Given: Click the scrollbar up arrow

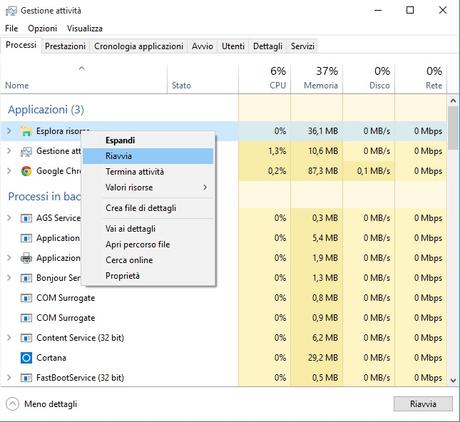Looking at the screenshot, I should (x=453, y=100).
